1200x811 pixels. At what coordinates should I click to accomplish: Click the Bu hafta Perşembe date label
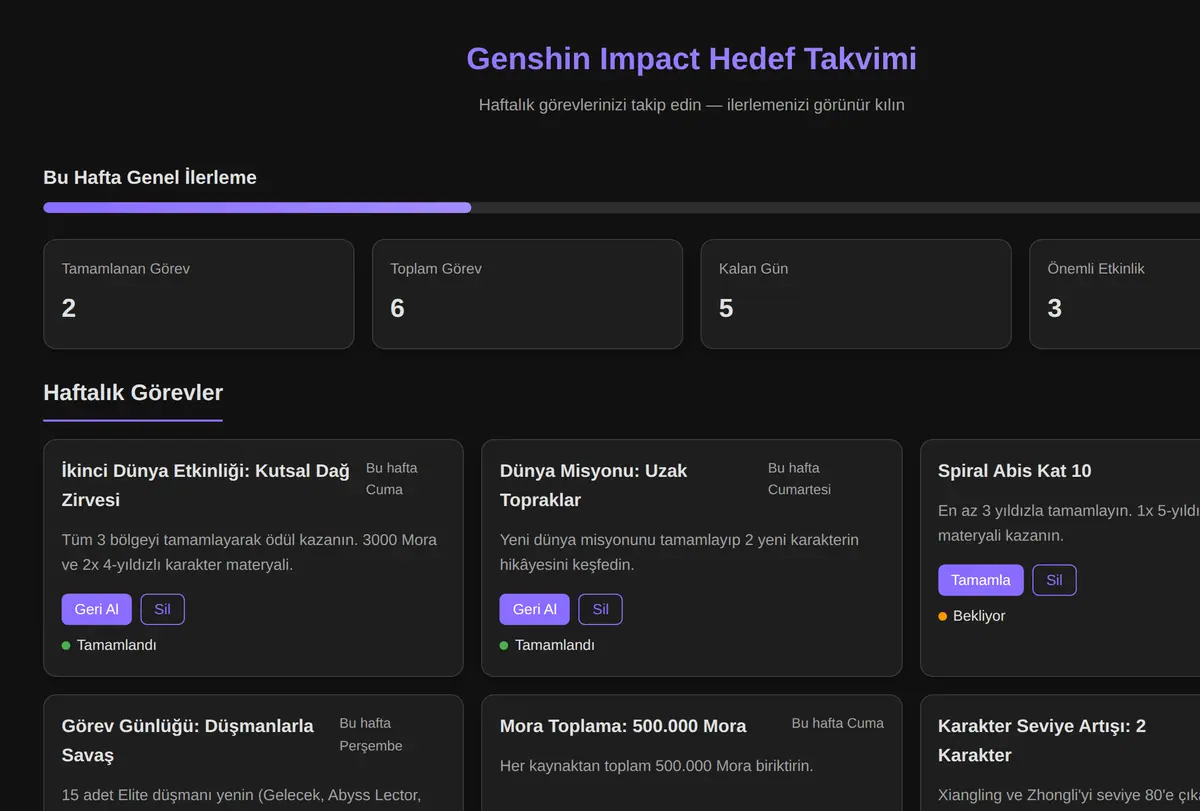(371, 734)
